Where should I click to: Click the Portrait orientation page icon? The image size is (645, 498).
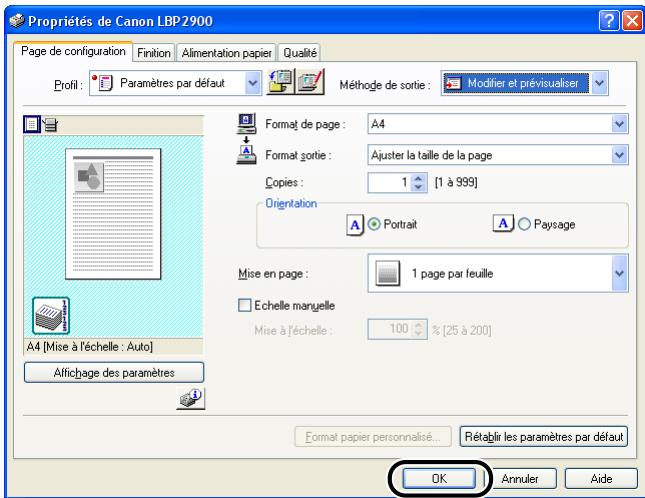(355, 225)
